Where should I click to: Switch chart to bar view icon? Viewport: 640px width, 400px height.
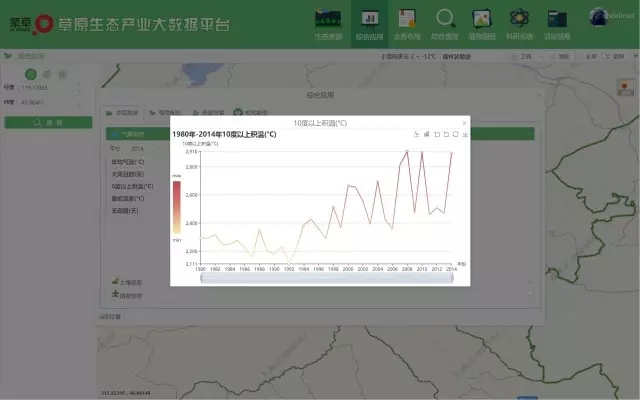point(426,133)
